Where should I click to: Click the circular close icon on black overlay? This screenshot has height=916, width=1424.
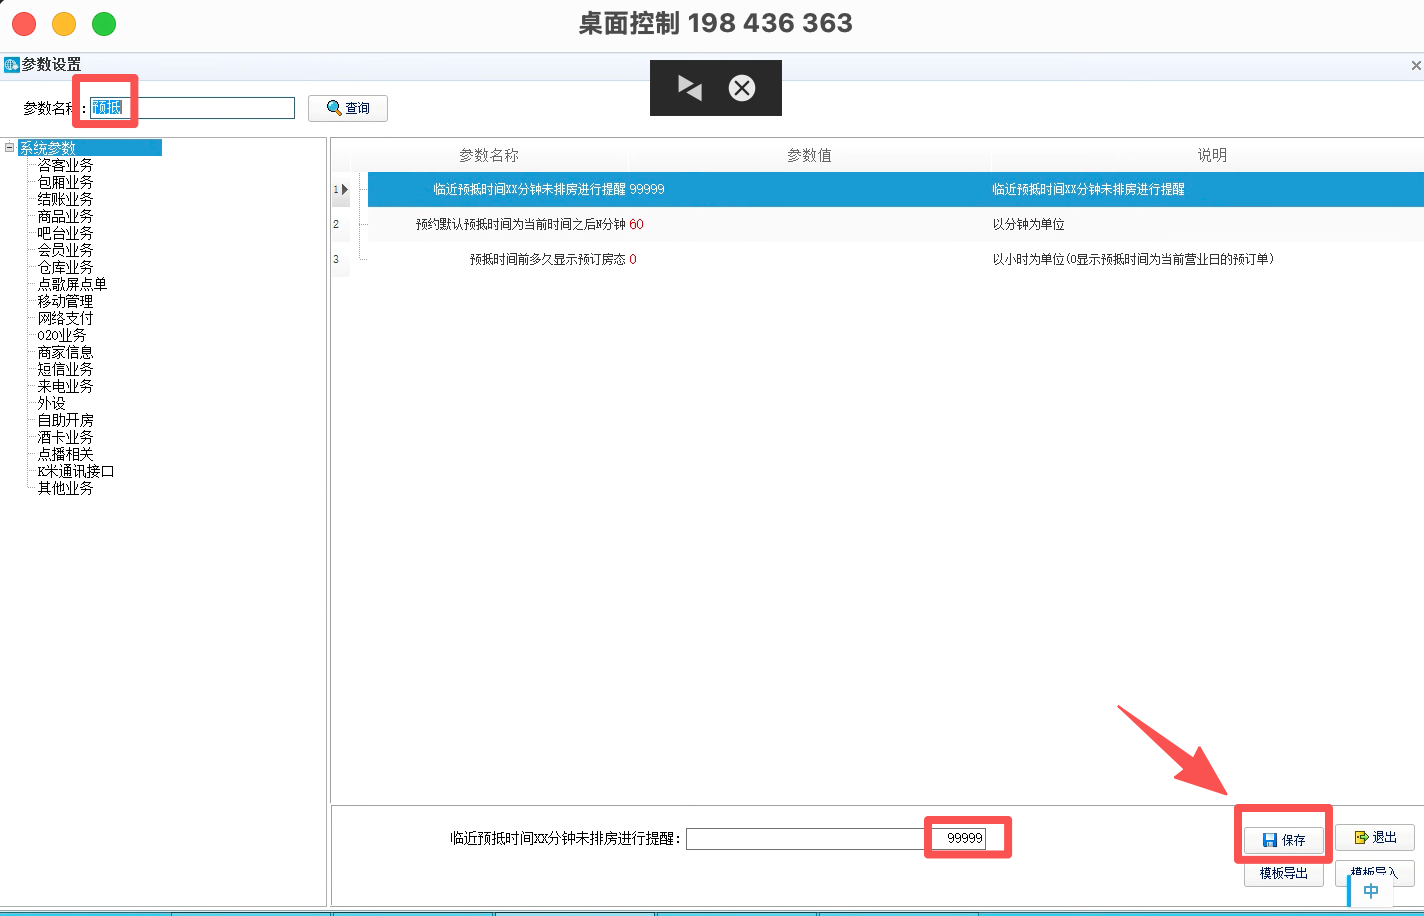point(742,88)
